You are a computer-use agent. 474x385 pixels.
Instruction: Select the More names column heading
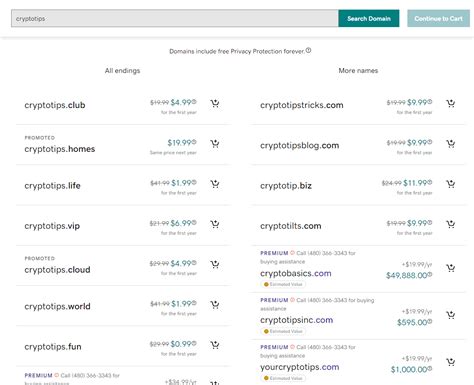pos(358,71)
